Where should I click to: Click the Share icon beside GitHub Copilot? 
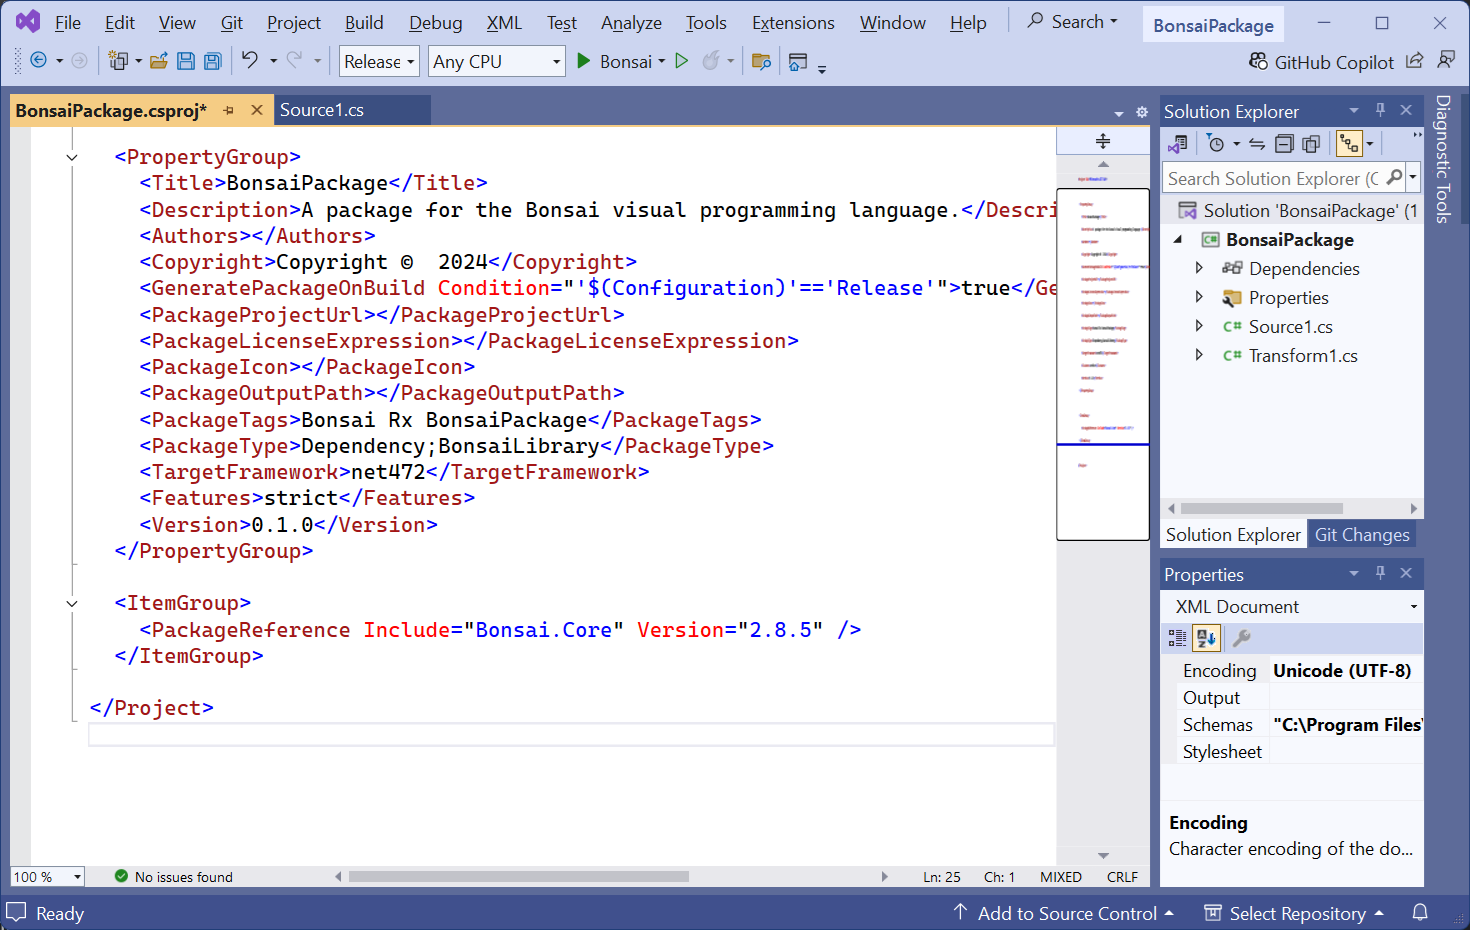tap(1414, 61)
